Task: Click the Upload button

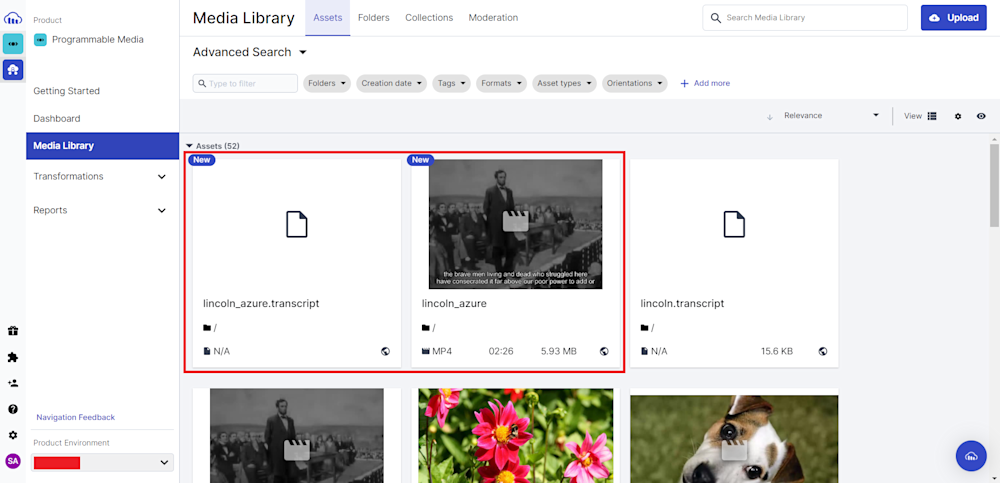Action: 953,18
